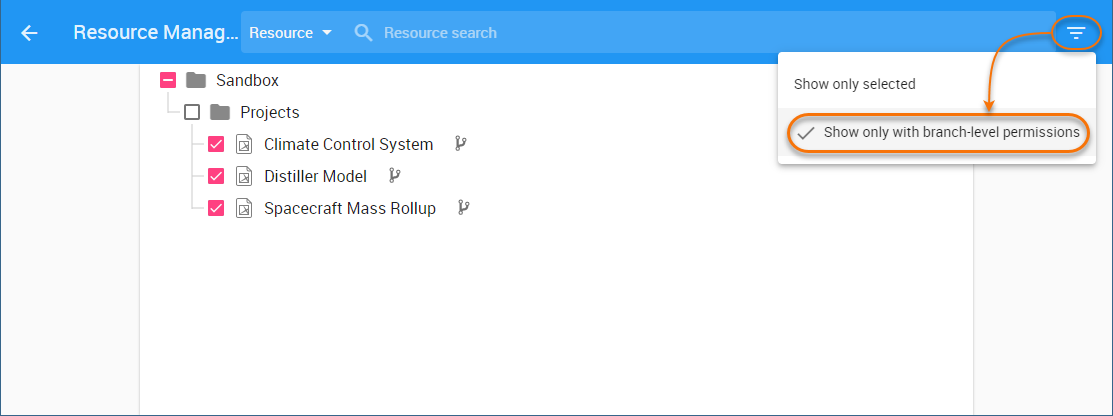This screenshot has height=416, width=1113.
Task: Click the back arrow icon
Action: pyautogui.click(x=29, y=33)
